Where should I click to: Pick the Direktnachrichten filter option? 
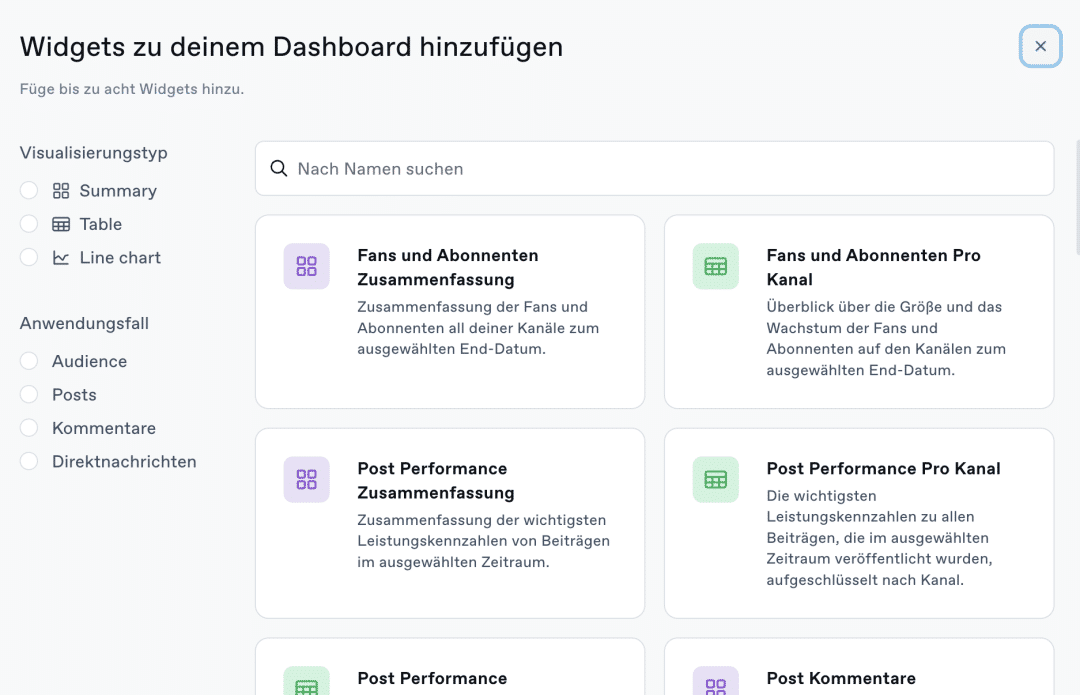[29, 462]
